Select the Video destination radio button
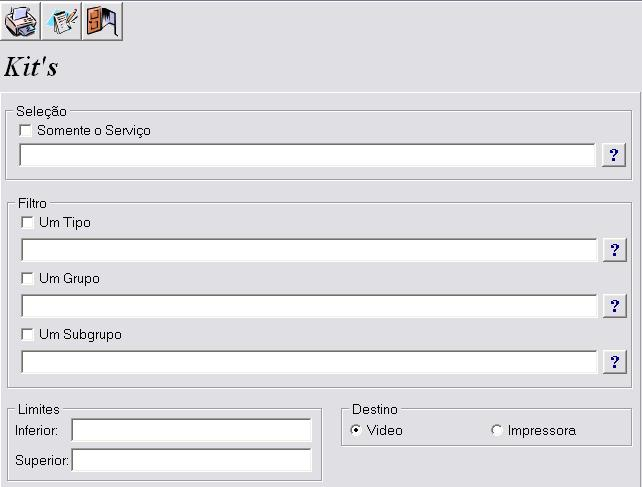Viewport: 642px width, 487px height. [356, 431]
